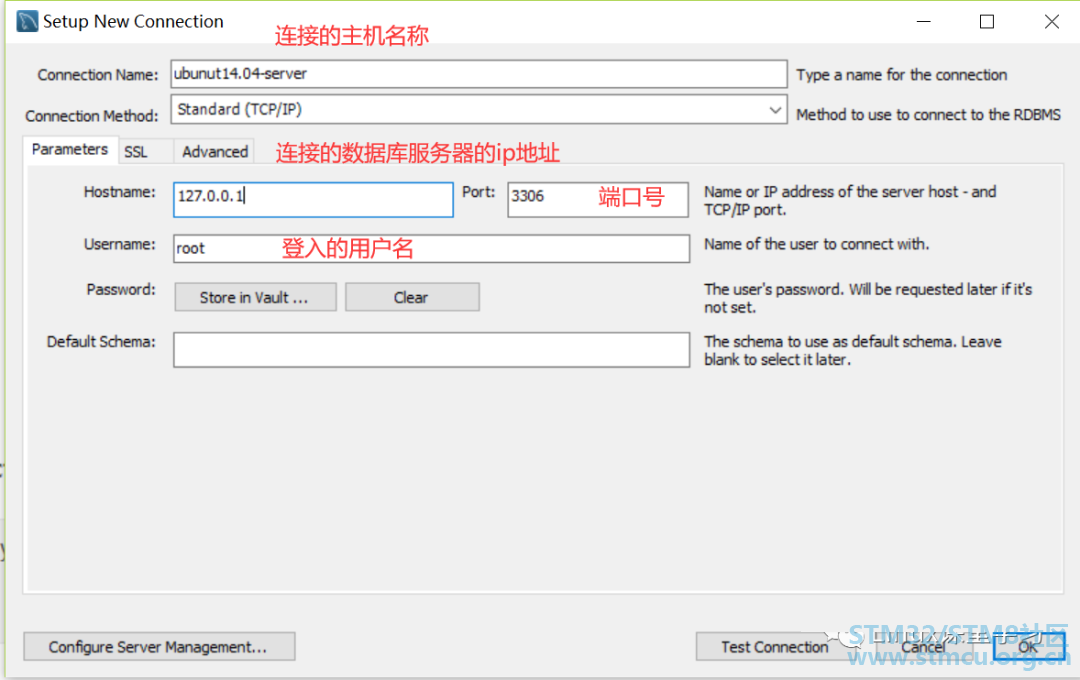Select the Parameters tab
Screen dimensions: 1080x680
tap(70, 150)
